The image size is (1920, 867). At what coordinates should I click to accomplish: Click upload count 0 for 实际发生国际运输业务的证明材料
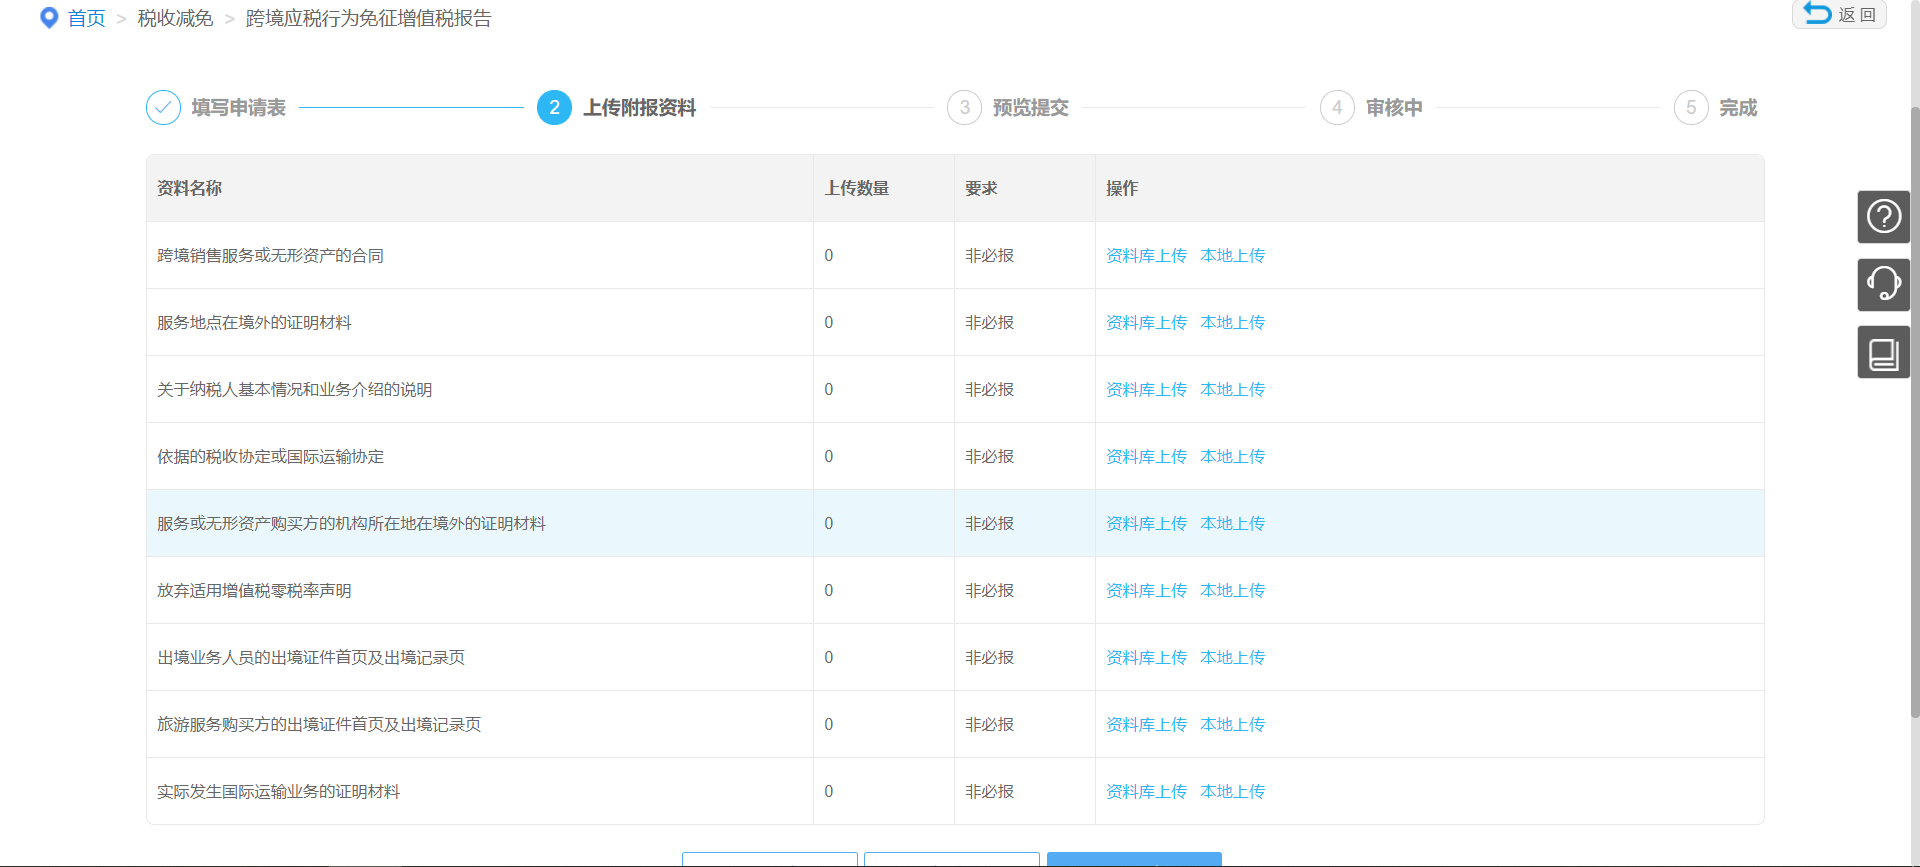click(828, 791)
